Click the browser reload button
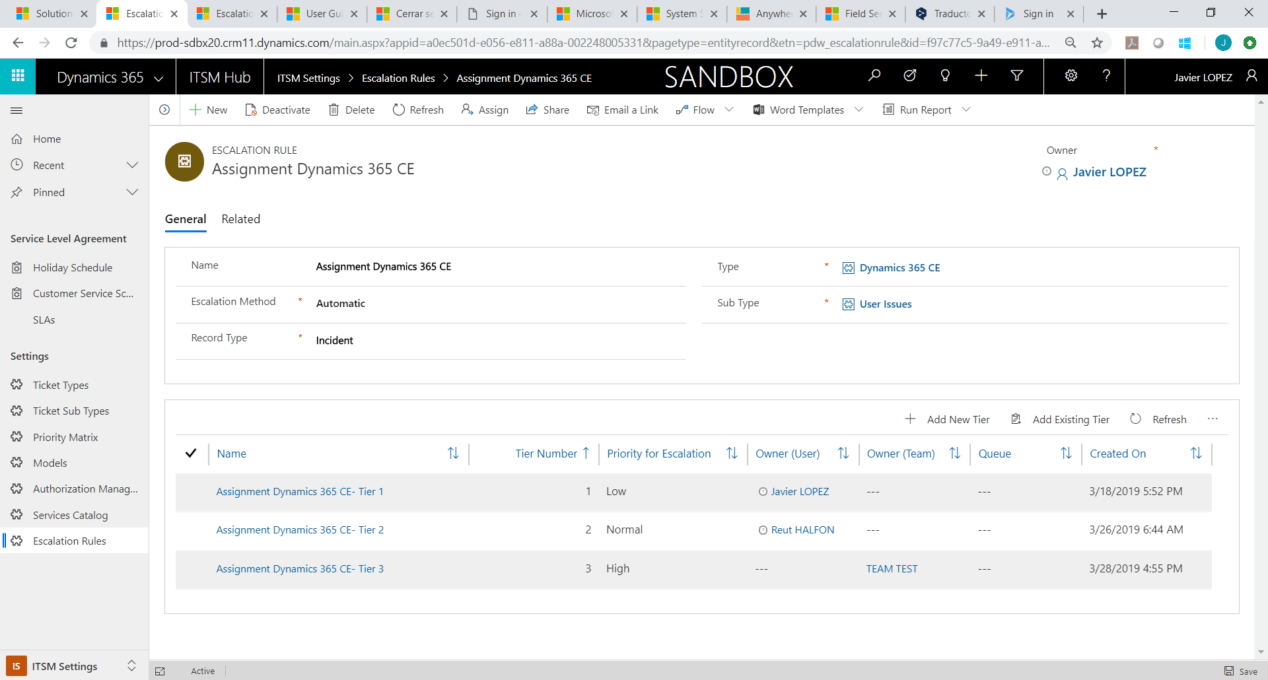This screenshot has width=1268, height=680. (71, 43)
